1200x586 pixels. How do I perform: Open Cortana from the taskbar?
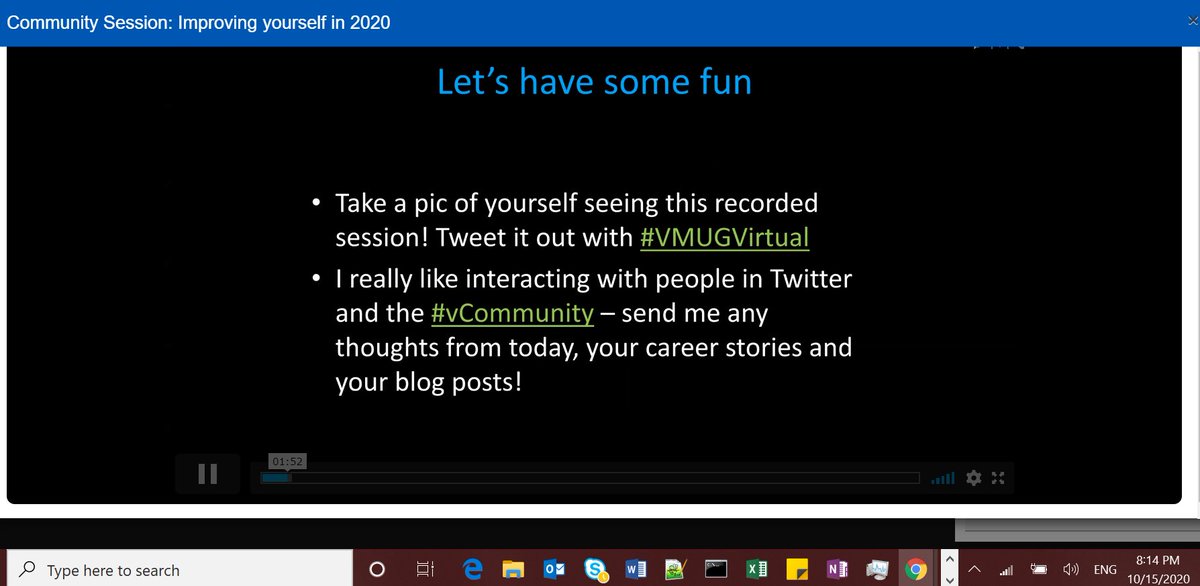click(x=377, y=570)
